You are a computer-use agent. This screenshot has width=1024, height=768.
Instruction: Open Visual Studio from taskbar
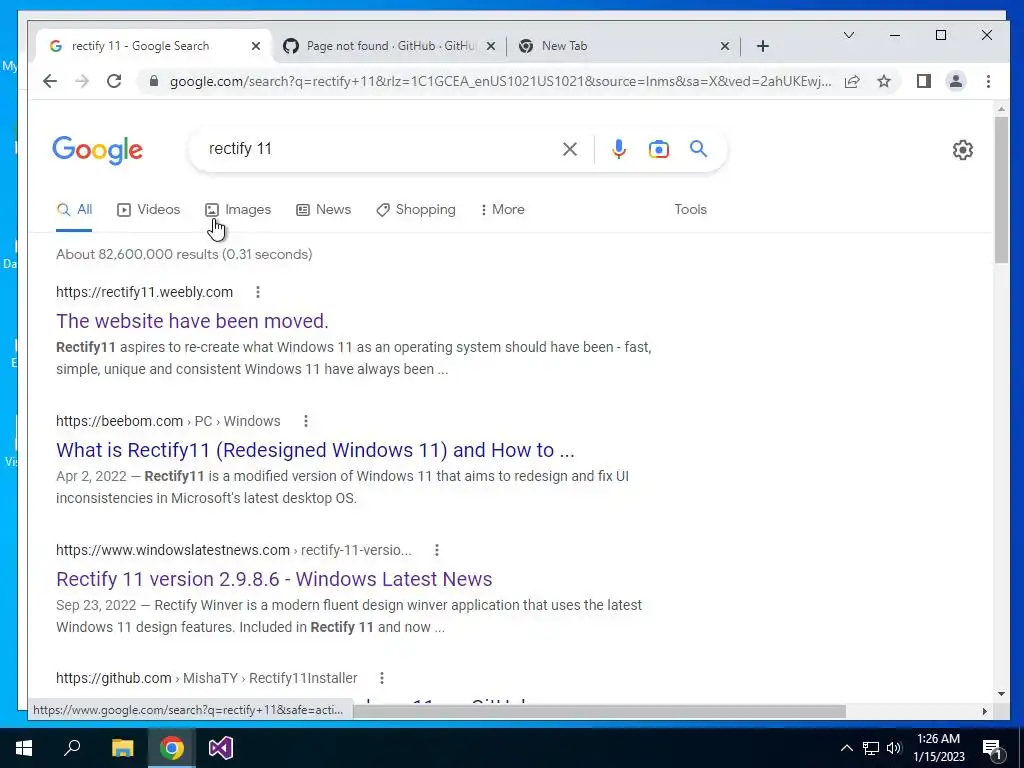(x=221, y=748)
